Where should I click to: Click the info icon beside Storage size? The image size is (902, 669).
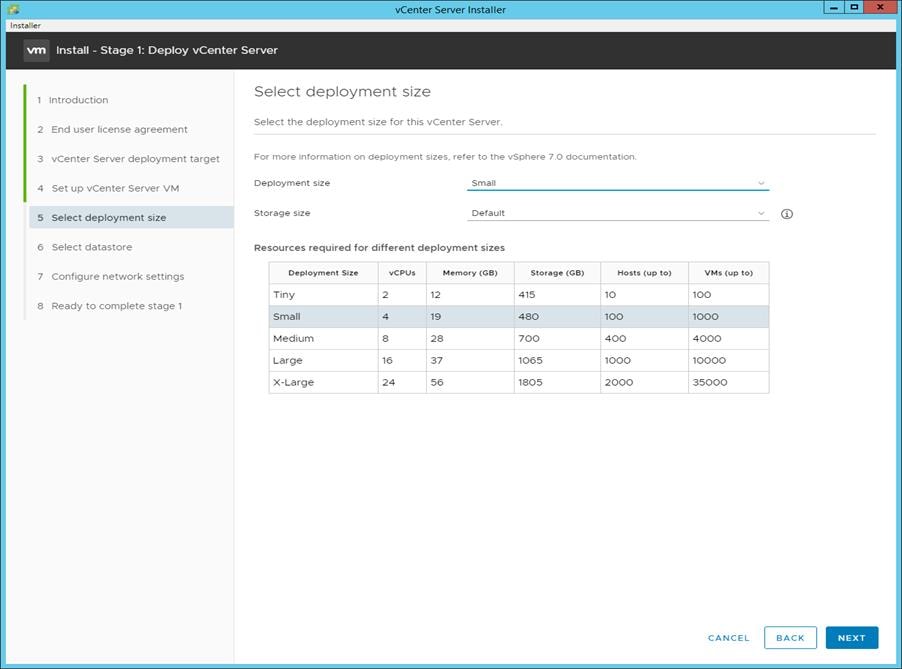click(x=789, y=212)
